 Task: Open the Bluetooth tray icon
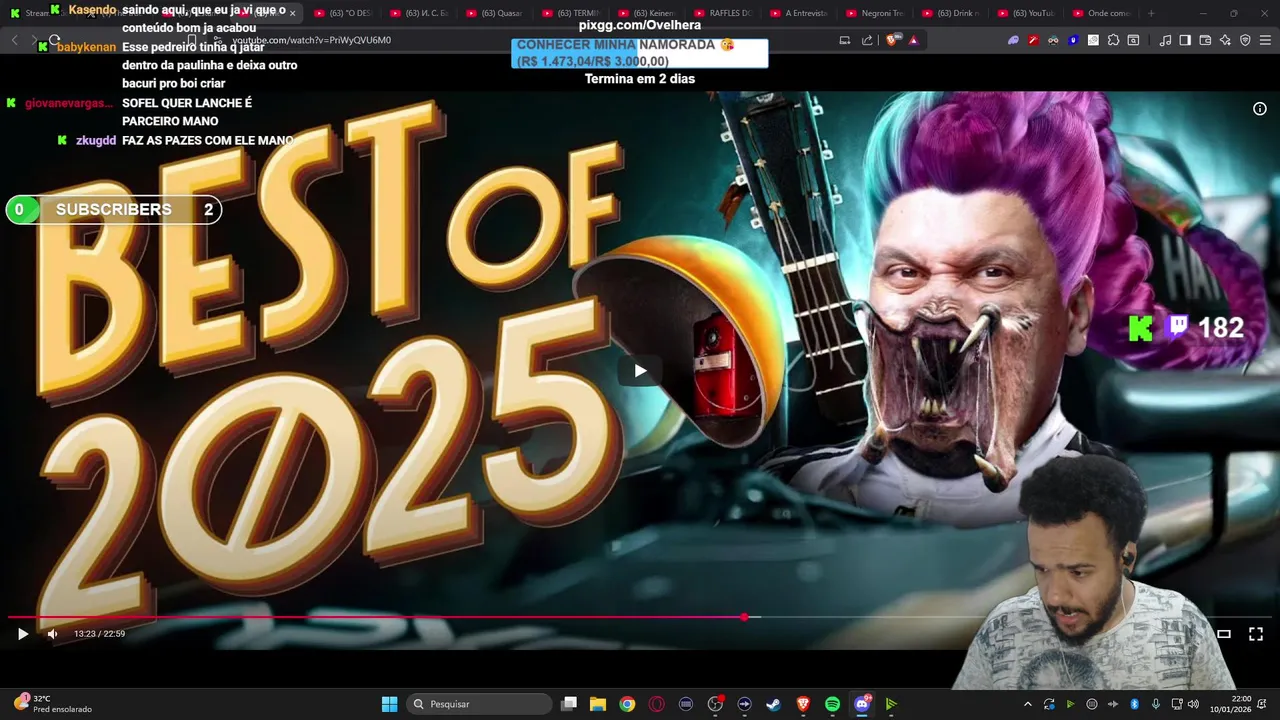(x=1134, y=704)
